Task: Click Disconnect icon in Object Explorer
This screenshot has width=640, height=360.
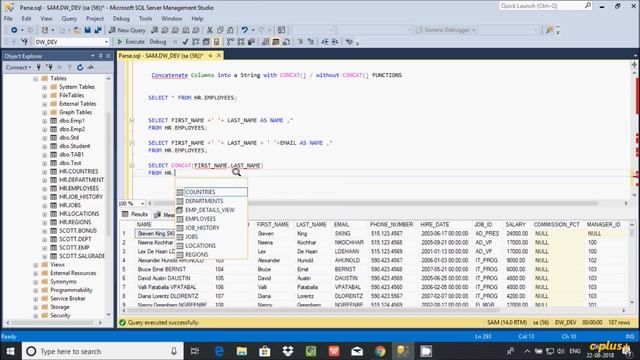Action: [x=49, y=67]
